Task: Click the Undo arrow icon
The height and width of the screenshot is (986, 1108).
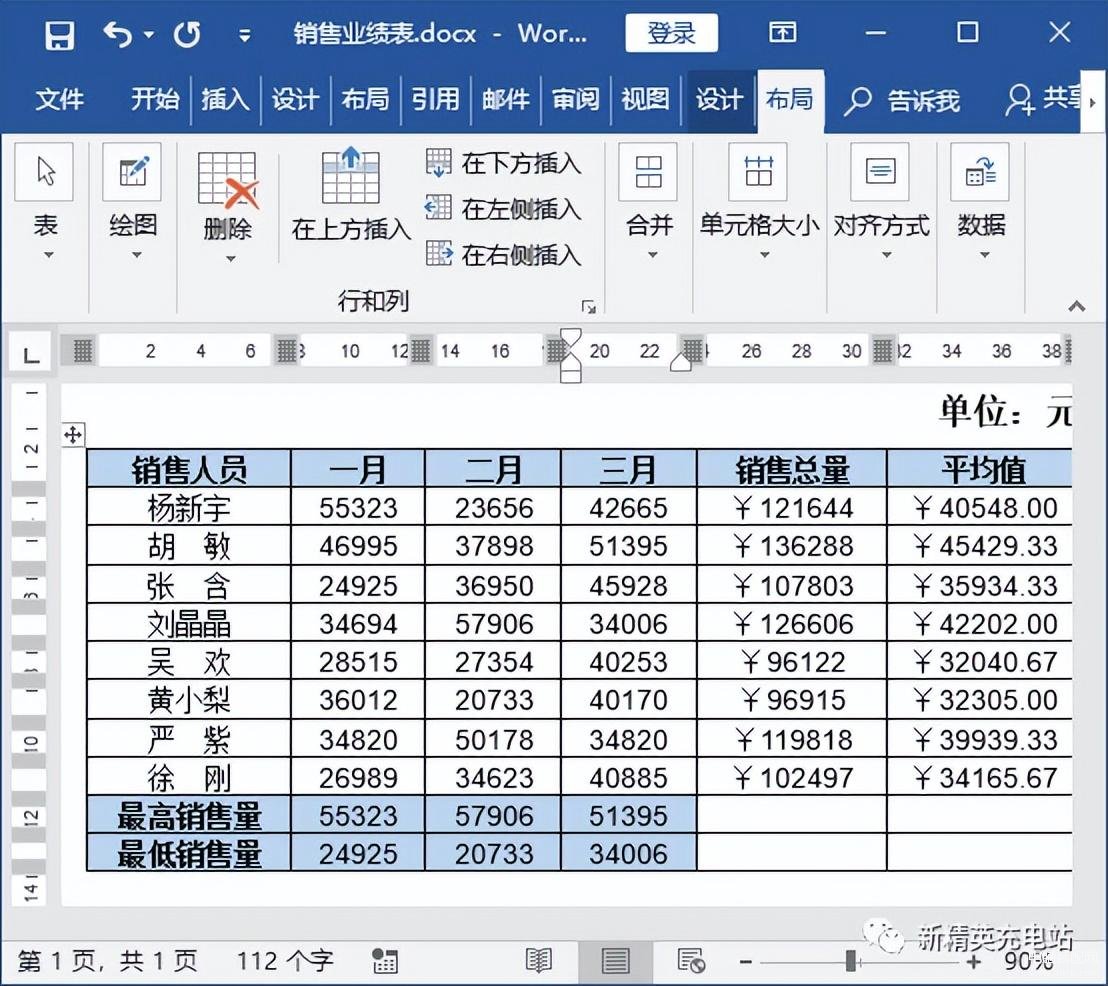Action: 117,34
